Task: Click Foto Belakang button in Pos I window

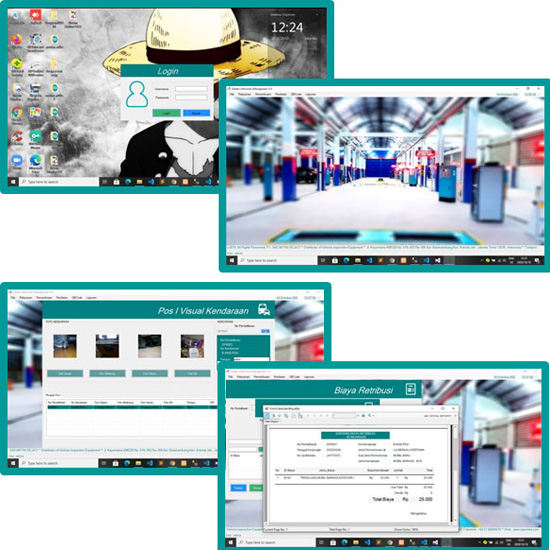Action: (x=107, y=374)
